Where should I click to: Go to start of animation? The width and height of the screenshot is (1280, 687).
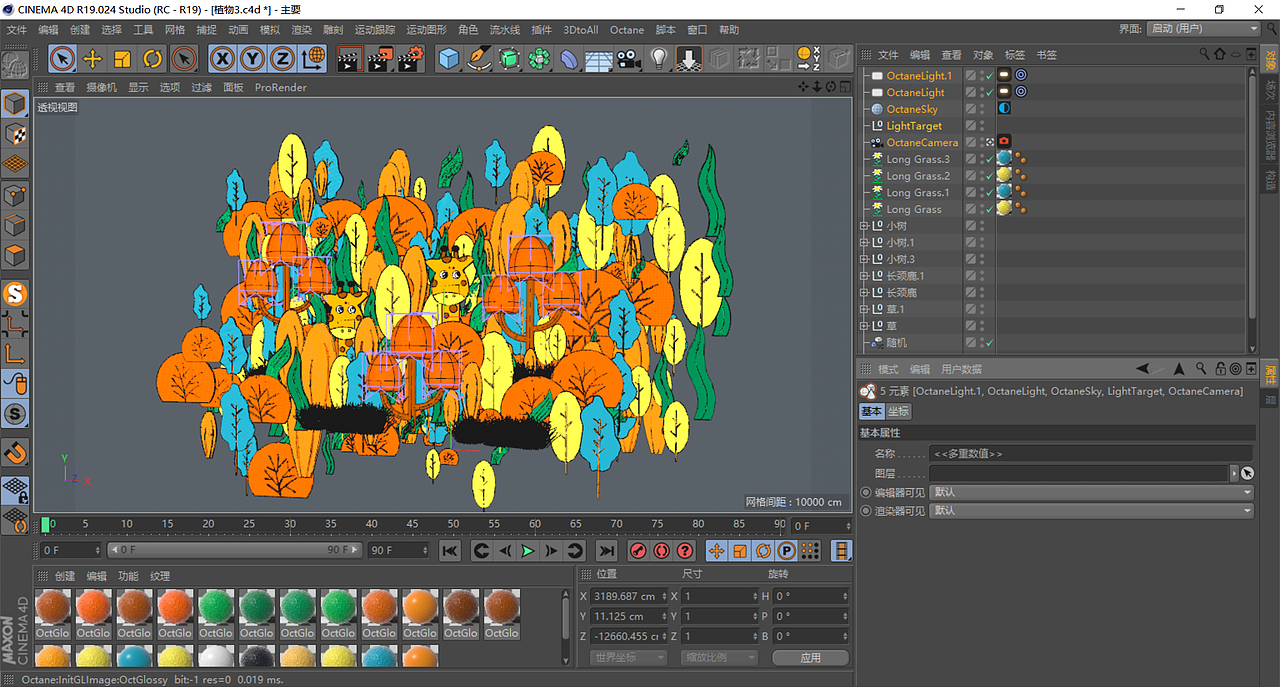pos(450,551)
